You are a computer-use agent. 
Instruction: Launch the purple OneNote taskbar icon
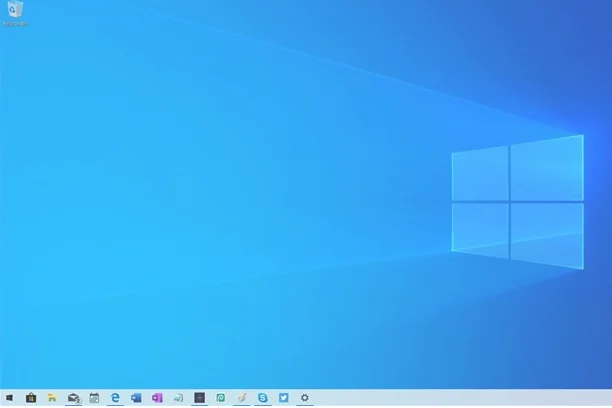(157, 397)
